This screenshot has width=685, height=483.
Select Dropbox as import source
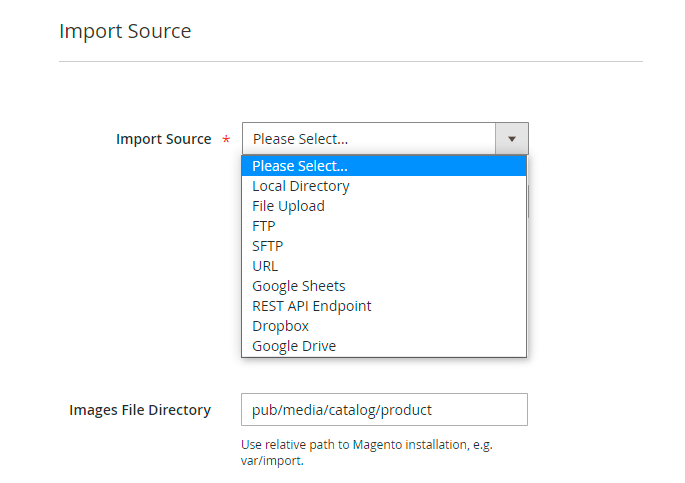point(280,326)
